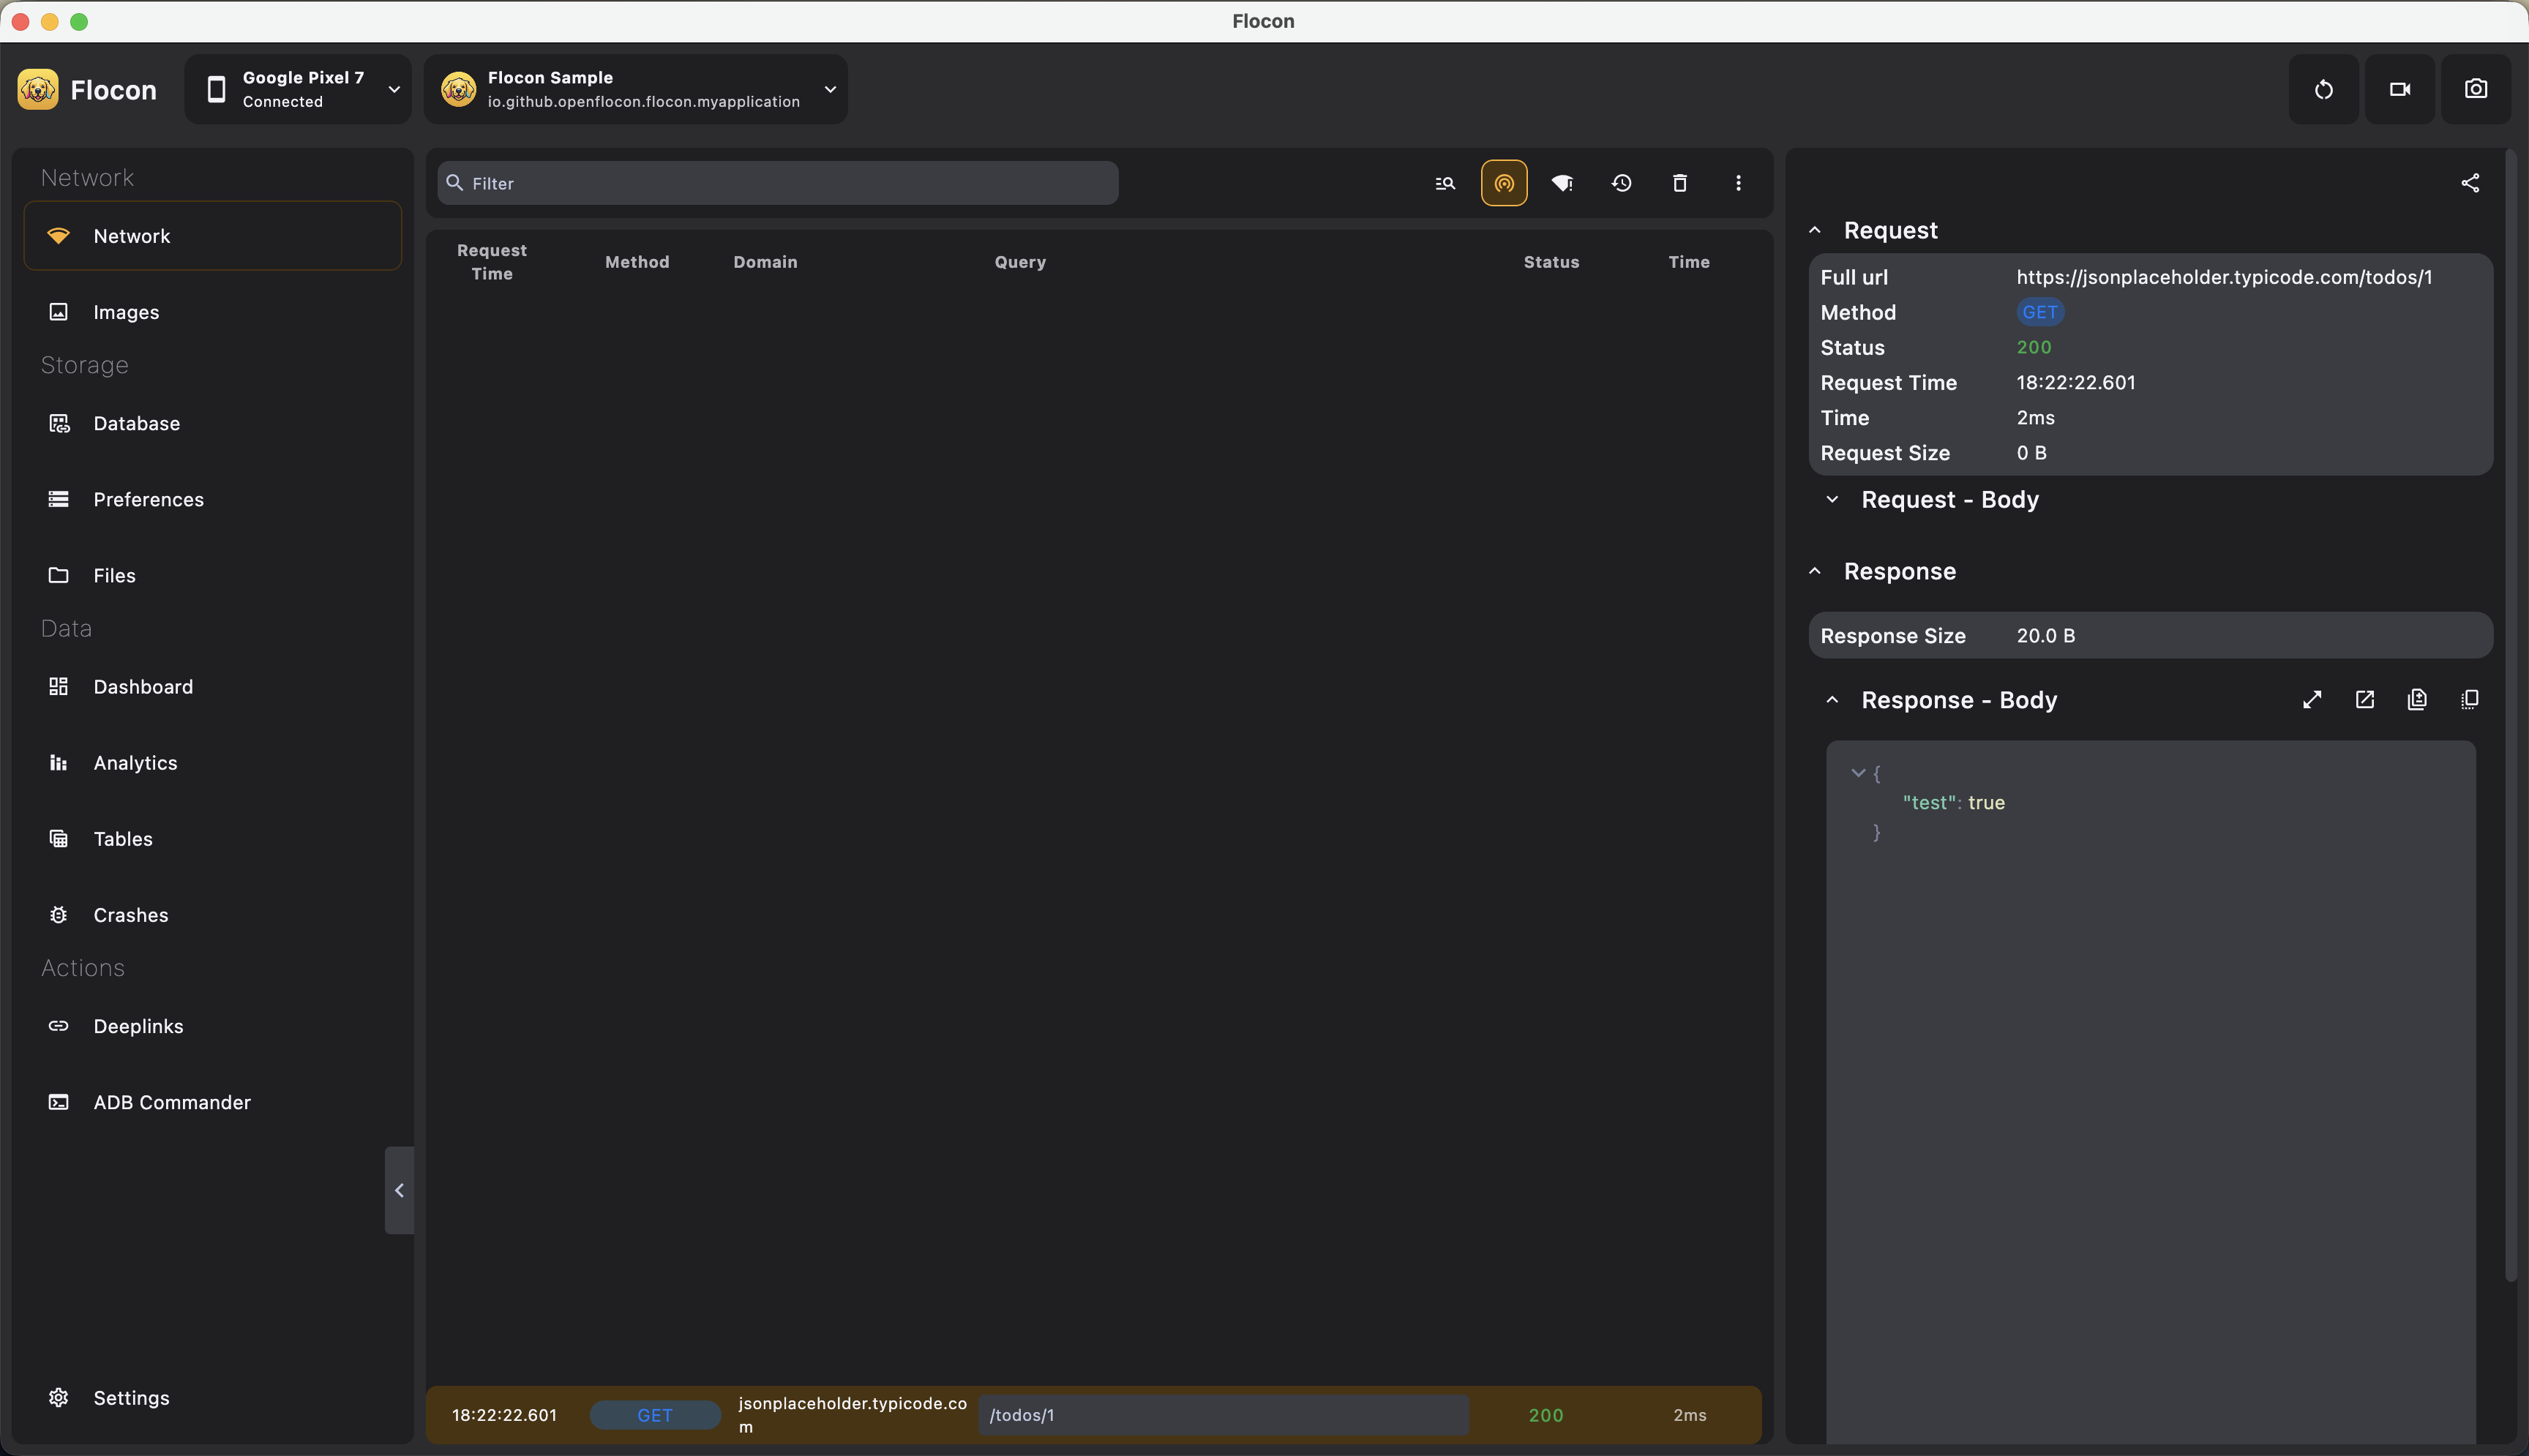Sort by Query column header

(1020, 262)
